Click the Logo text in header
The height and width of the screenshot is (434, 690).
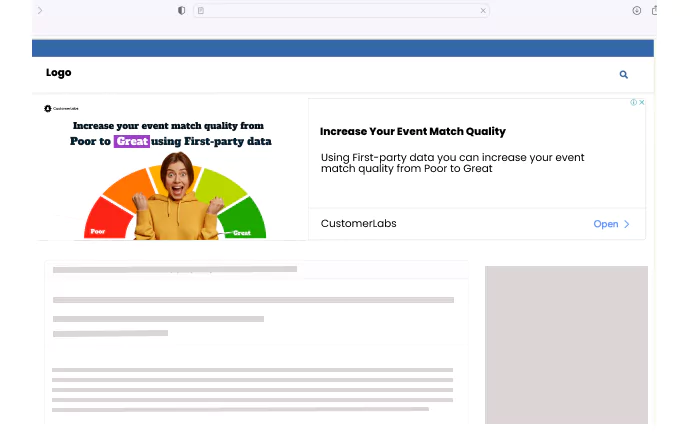click(59, 73)
